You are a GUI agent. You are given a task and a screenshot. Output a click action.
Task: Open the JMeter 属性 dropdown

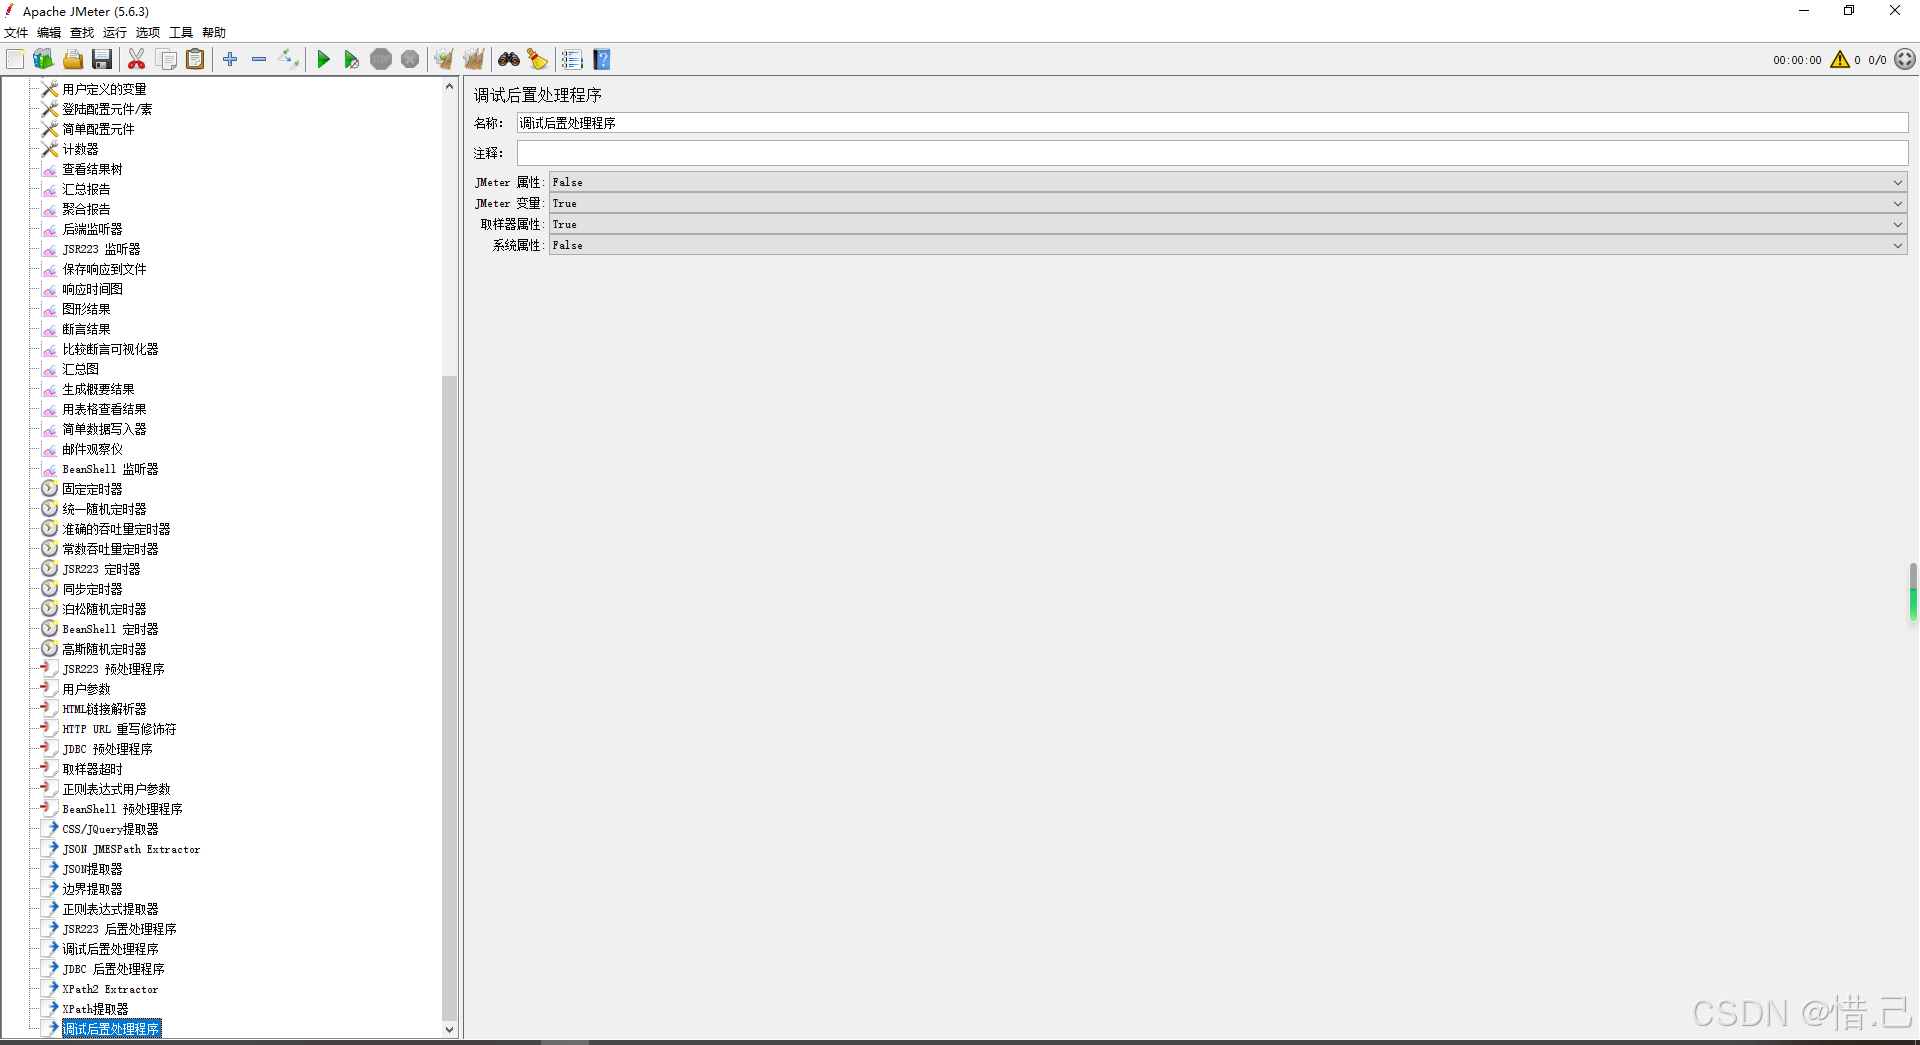[1228, 182]
